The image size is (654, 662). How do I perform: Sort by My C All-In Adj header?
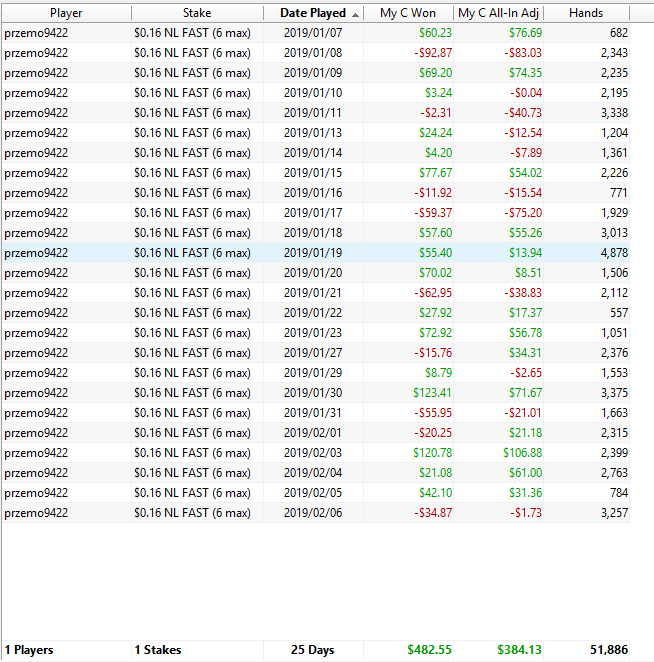point(498,13)
